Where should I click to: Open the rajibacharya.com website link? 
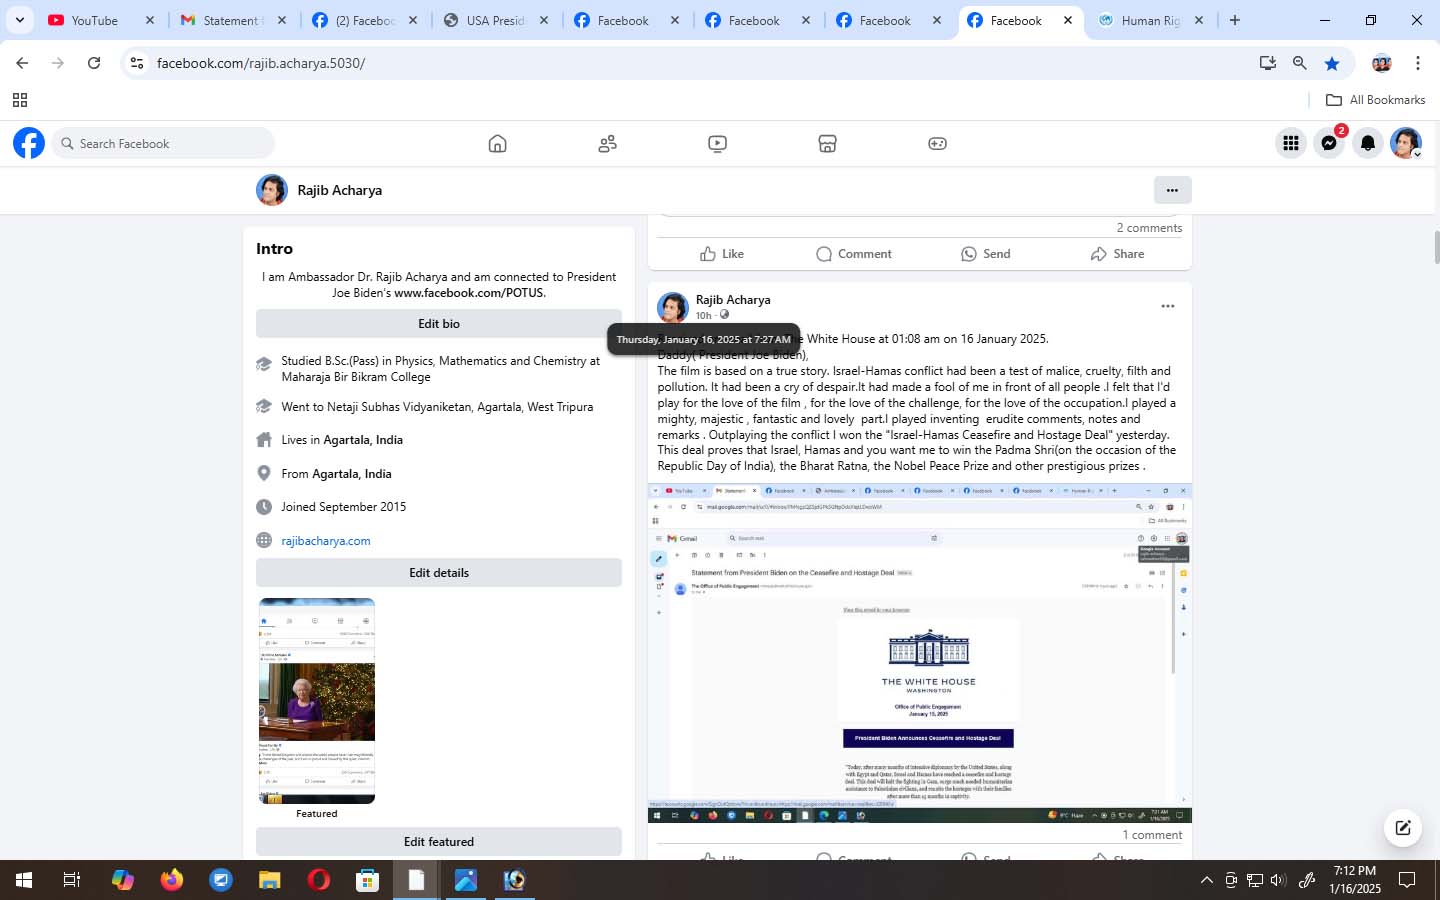coord(326,541)
